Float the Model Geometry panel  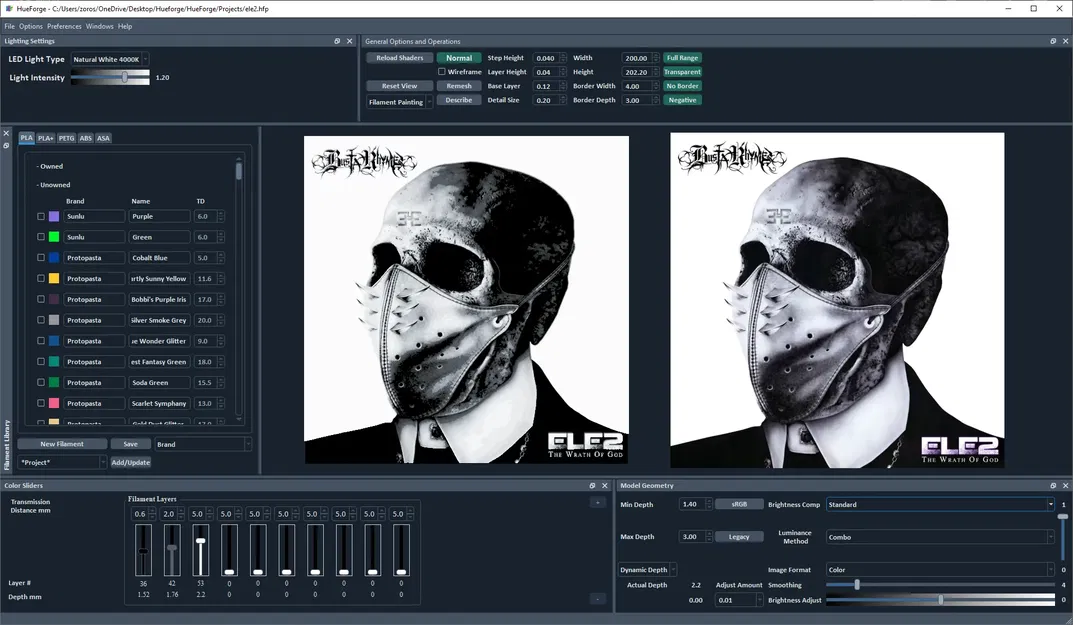coord(1052,486)
